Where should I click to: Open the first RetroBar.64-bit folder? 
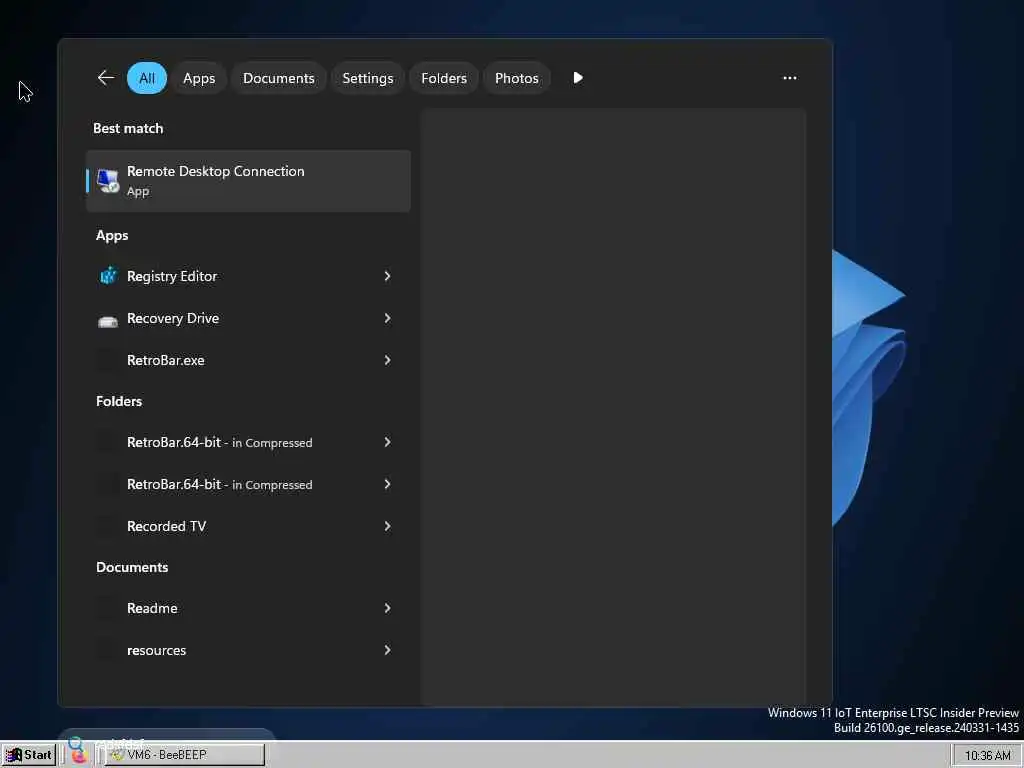tap(248, 442)
